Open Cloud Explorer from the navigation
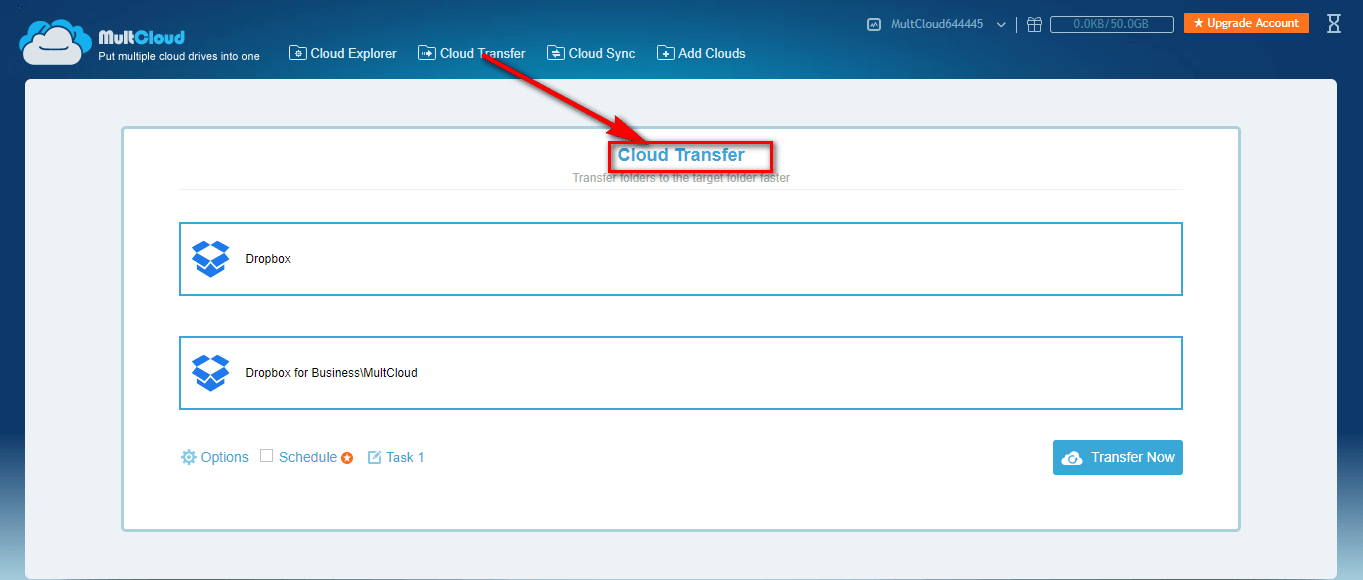This screenshot has width=1363, height=580. click(x=343, y=53)
